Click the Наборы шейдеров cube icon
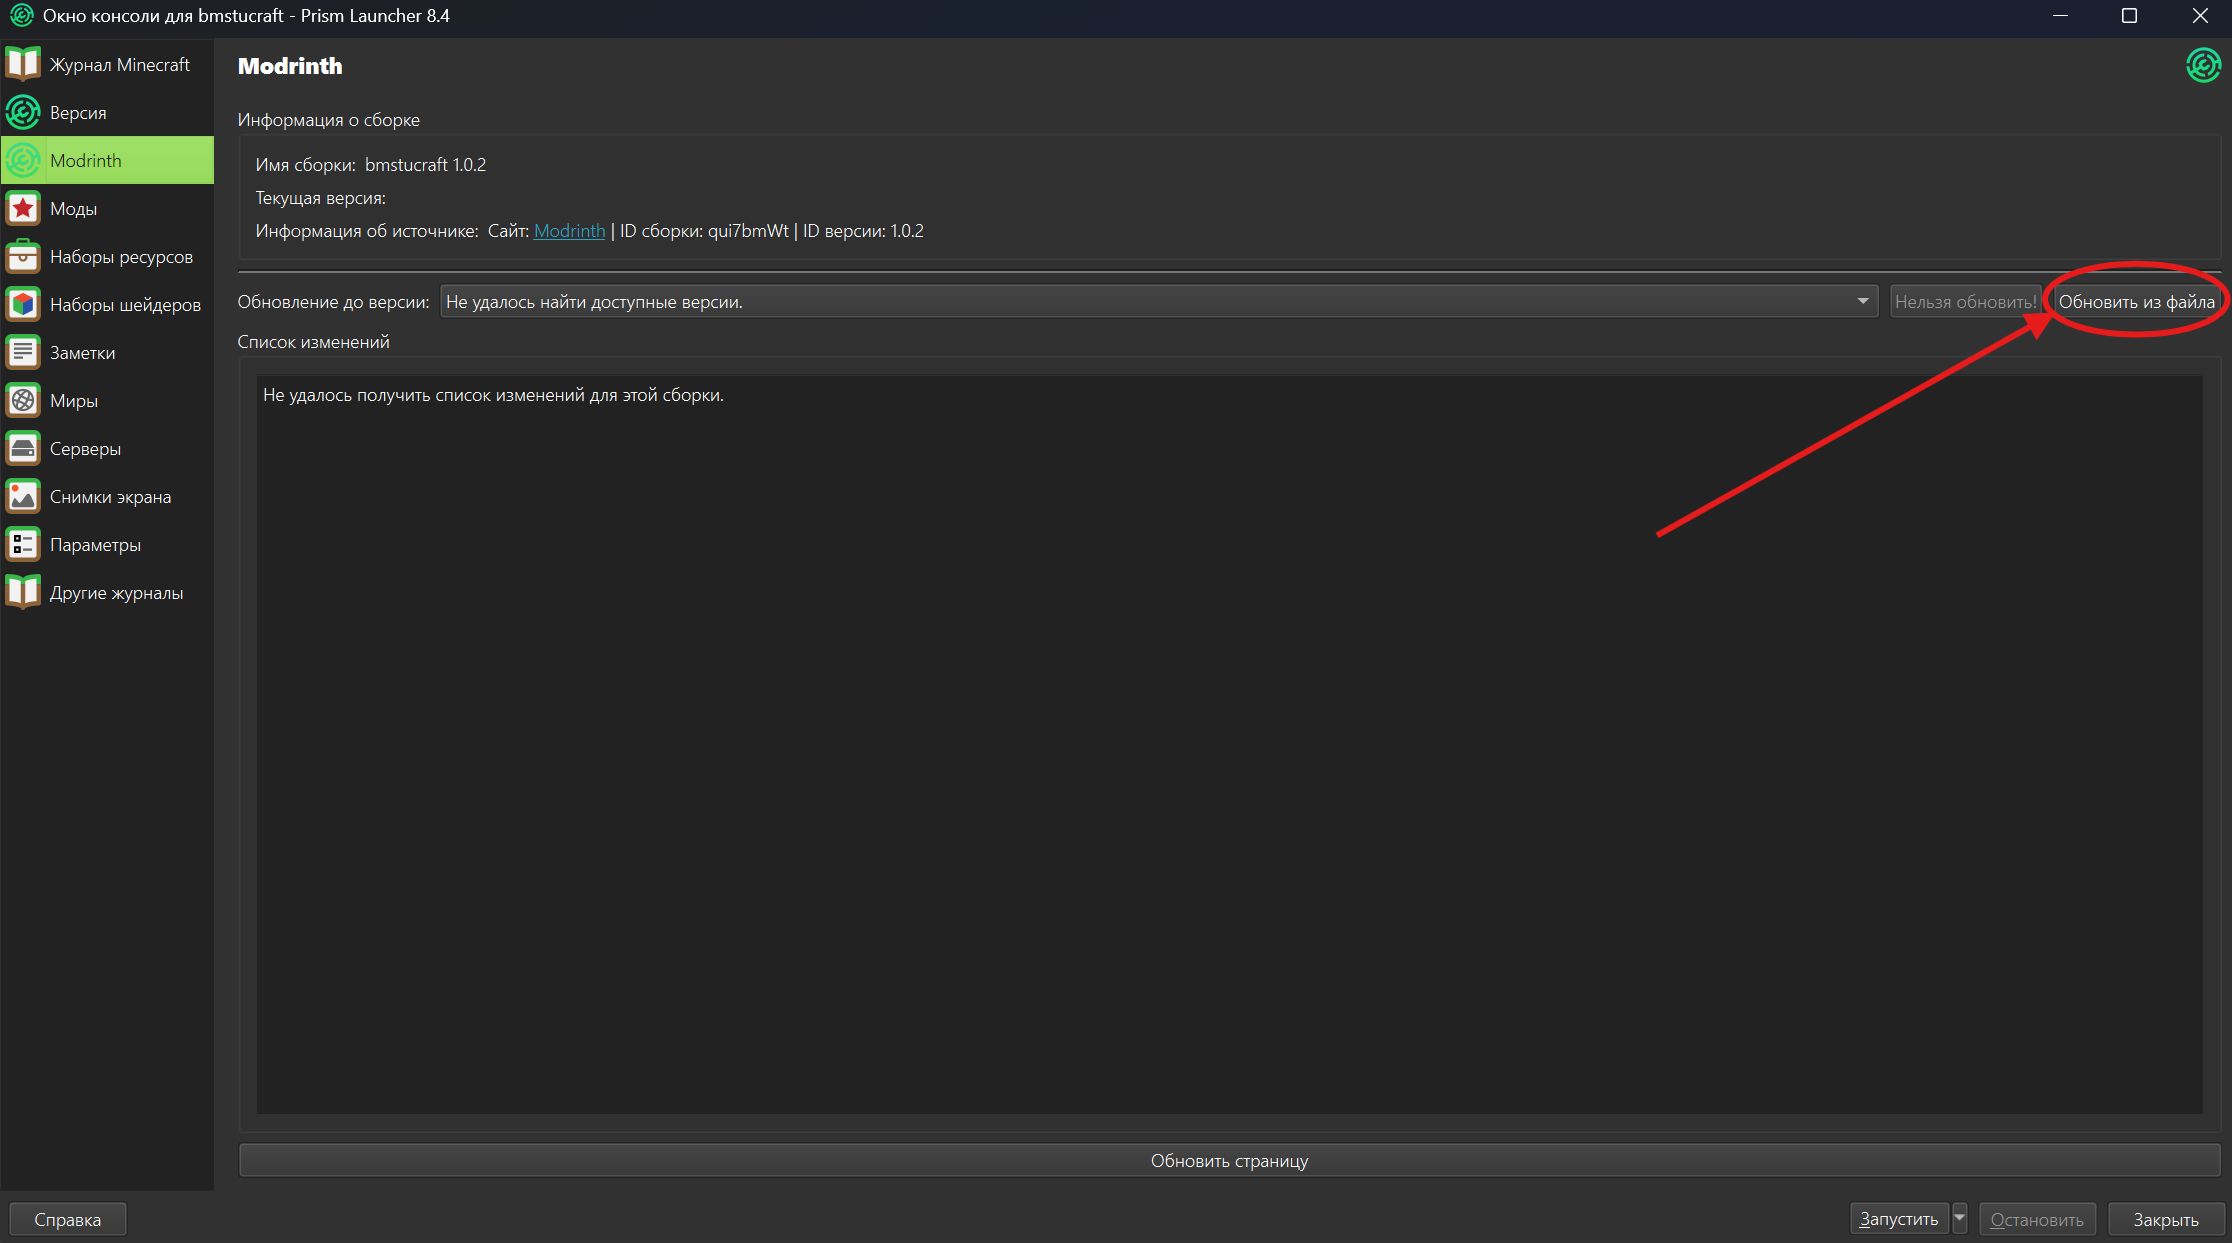The width and height of the screenshot is (2232, 1243). coord(23,304)
